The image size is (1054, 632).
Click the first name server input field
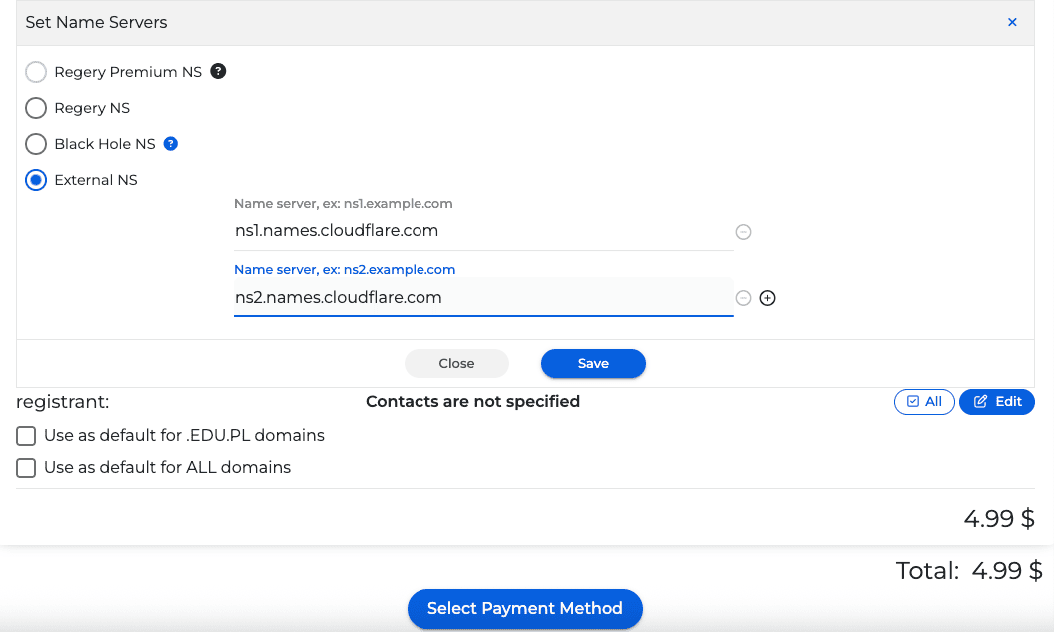coord(482,231)
